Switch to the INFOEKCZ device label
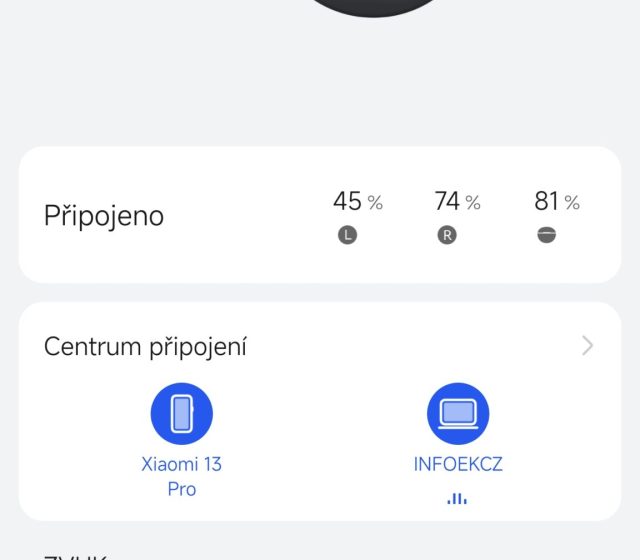Viewport: 640px width, 560px height. (x=458, y=465)
